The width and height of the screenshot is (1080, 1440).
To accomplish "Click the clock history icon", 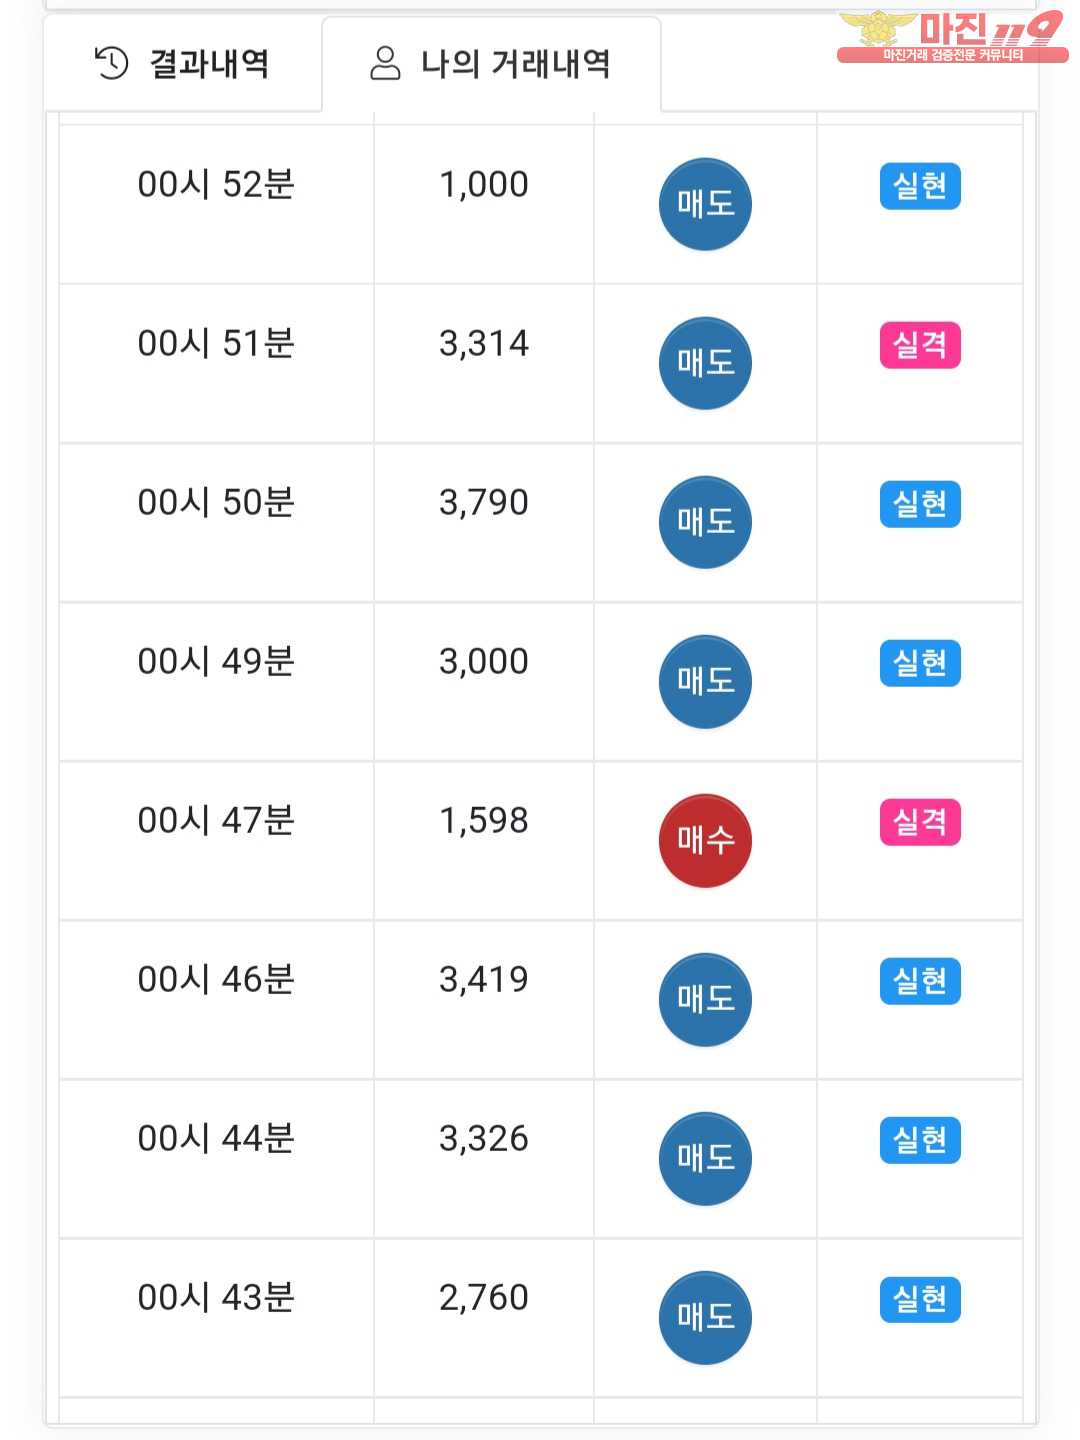I will [111, 63].
